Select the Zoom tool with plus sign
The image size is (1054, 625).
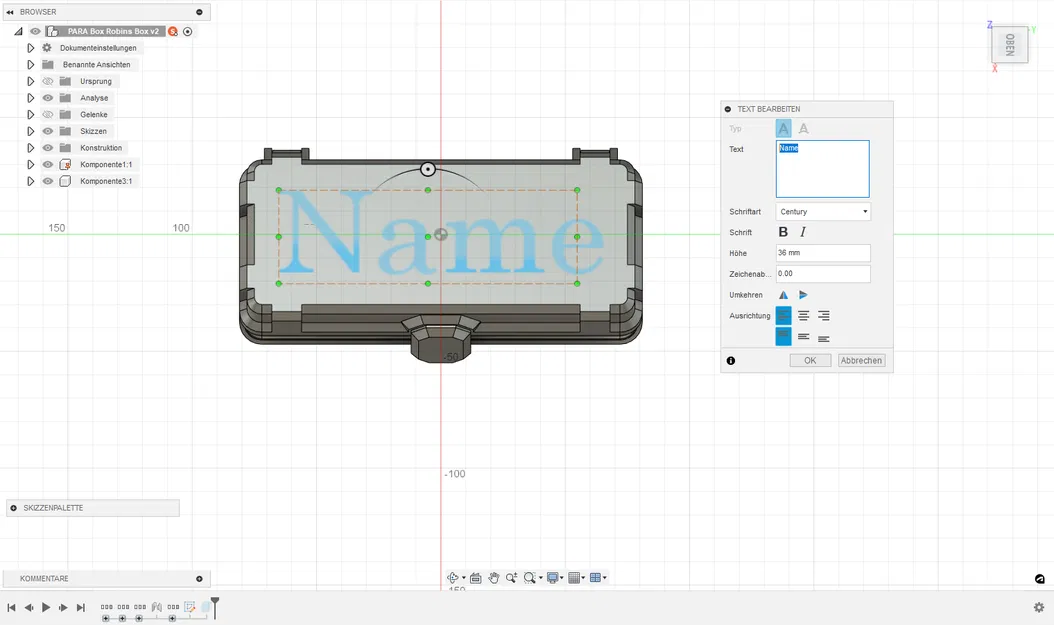click(512, 578)
